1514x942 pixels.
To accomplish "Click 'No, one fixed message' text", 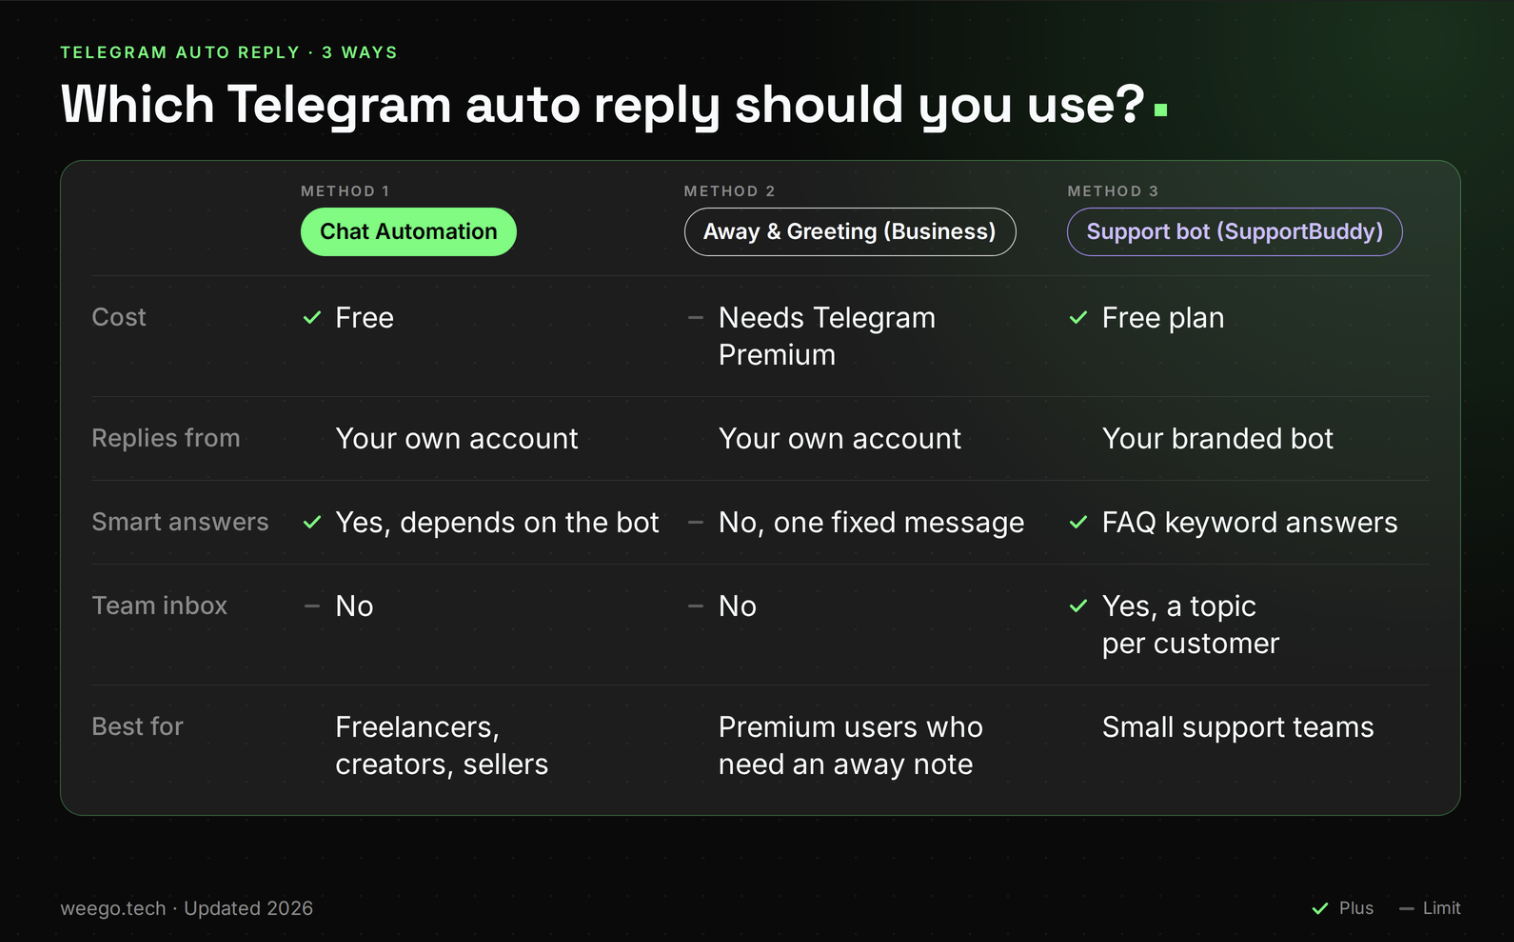I will (x=871, y=522).
